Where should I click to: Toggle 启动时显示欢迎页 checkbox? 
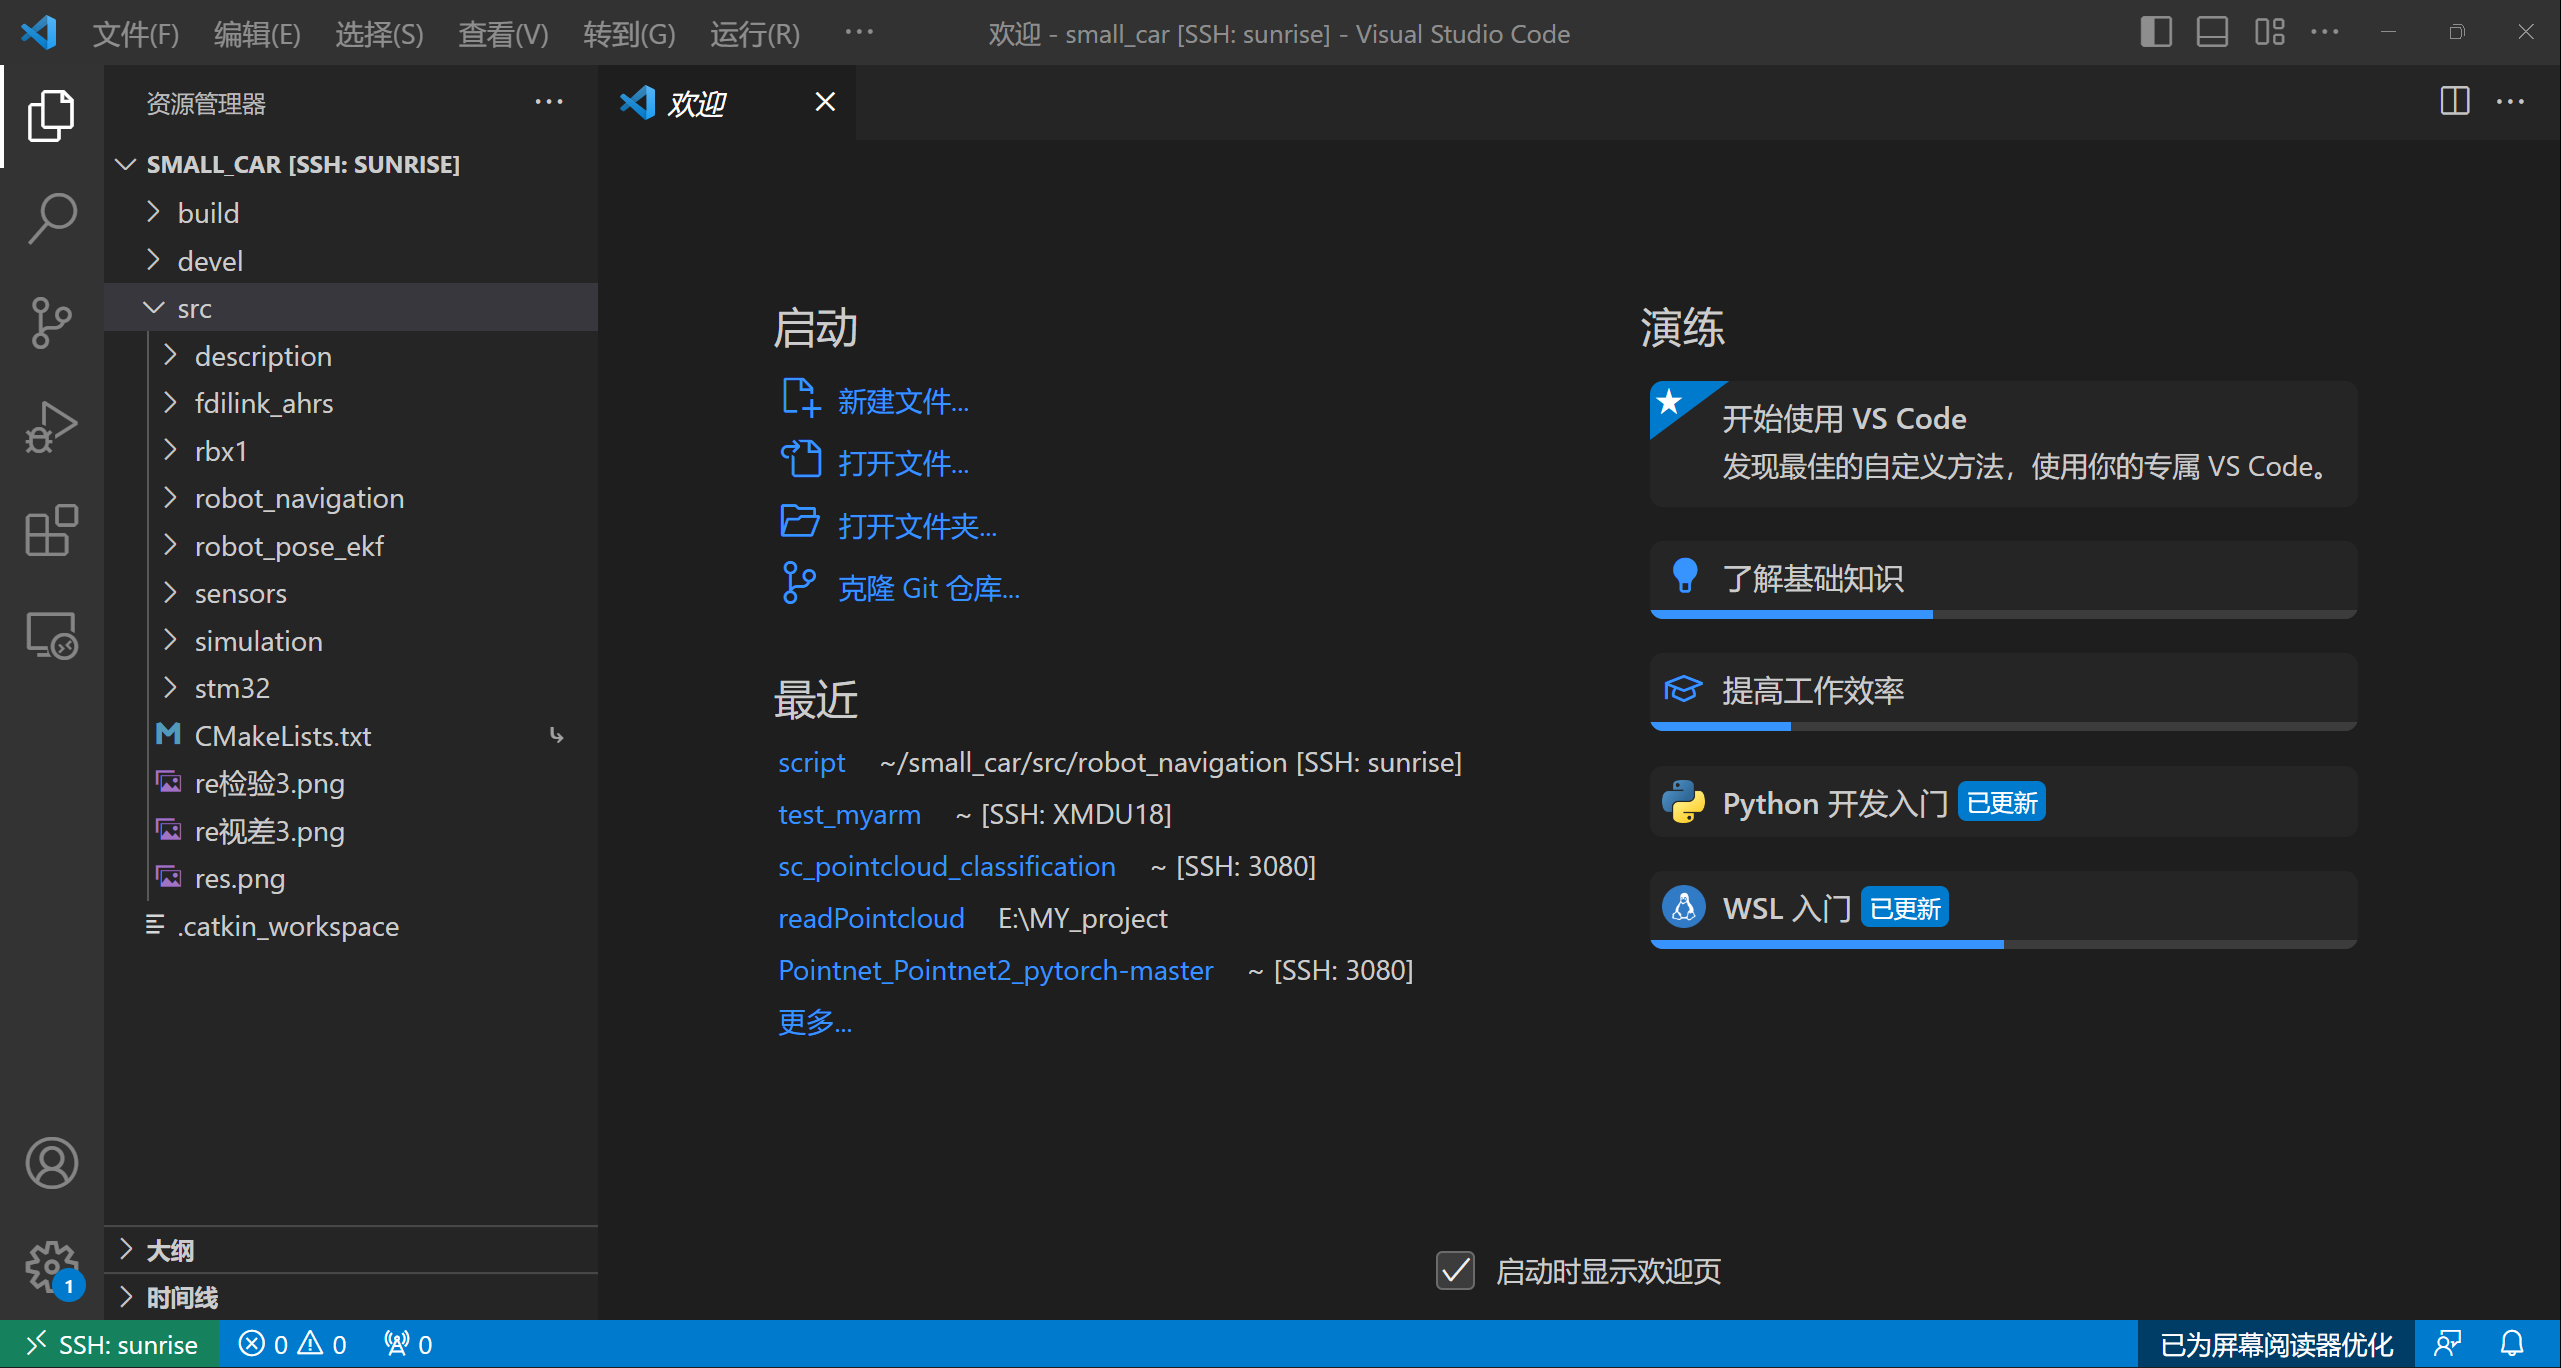point(1455,1270)
